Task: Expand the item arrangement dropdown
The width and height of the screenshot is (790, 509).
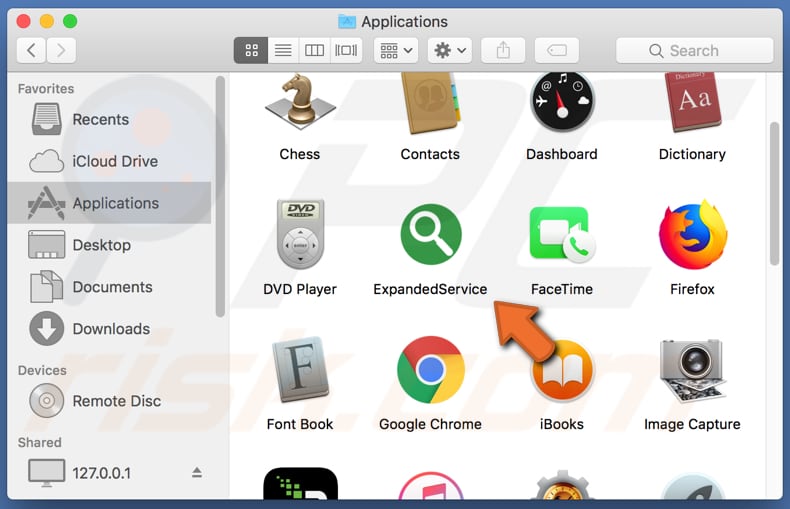Action: (x=395, y=50)
